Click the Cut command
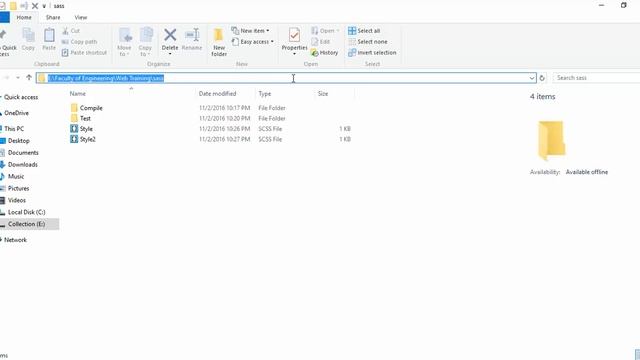The height and width of the screenshot is (360, 640). tap(71, 31)
